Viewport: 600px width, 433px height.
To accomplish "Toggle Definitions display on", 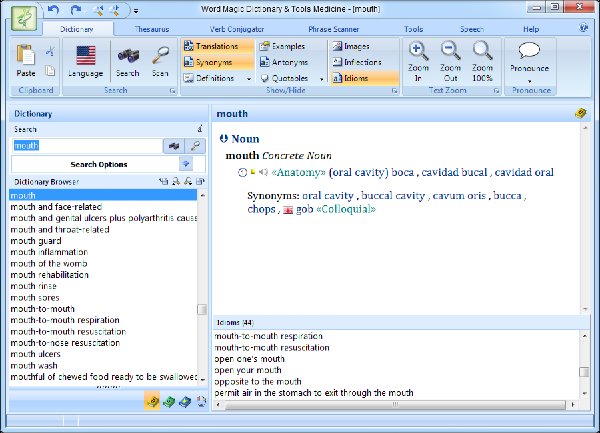I will pos(213,78).
